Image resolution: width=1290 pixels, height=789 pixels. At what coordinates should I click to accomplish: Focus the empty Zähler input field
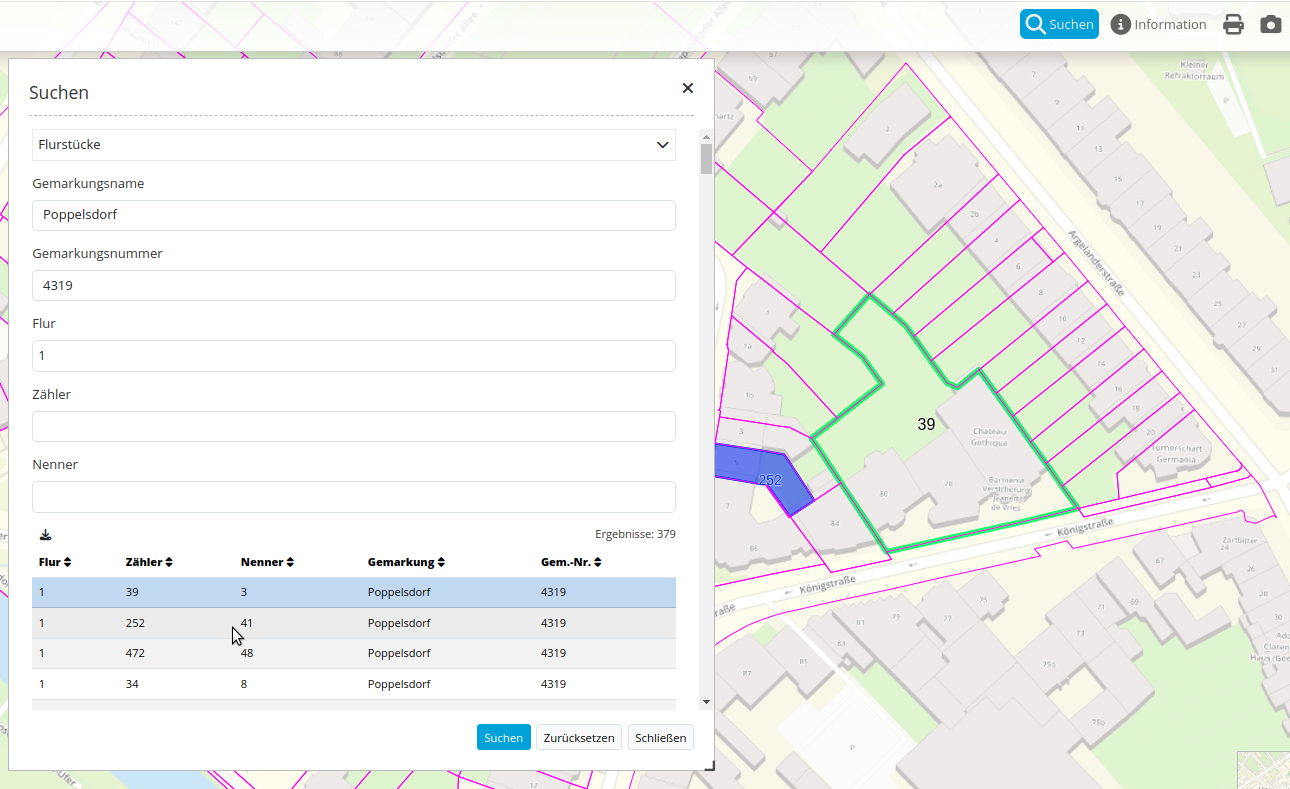353,426
